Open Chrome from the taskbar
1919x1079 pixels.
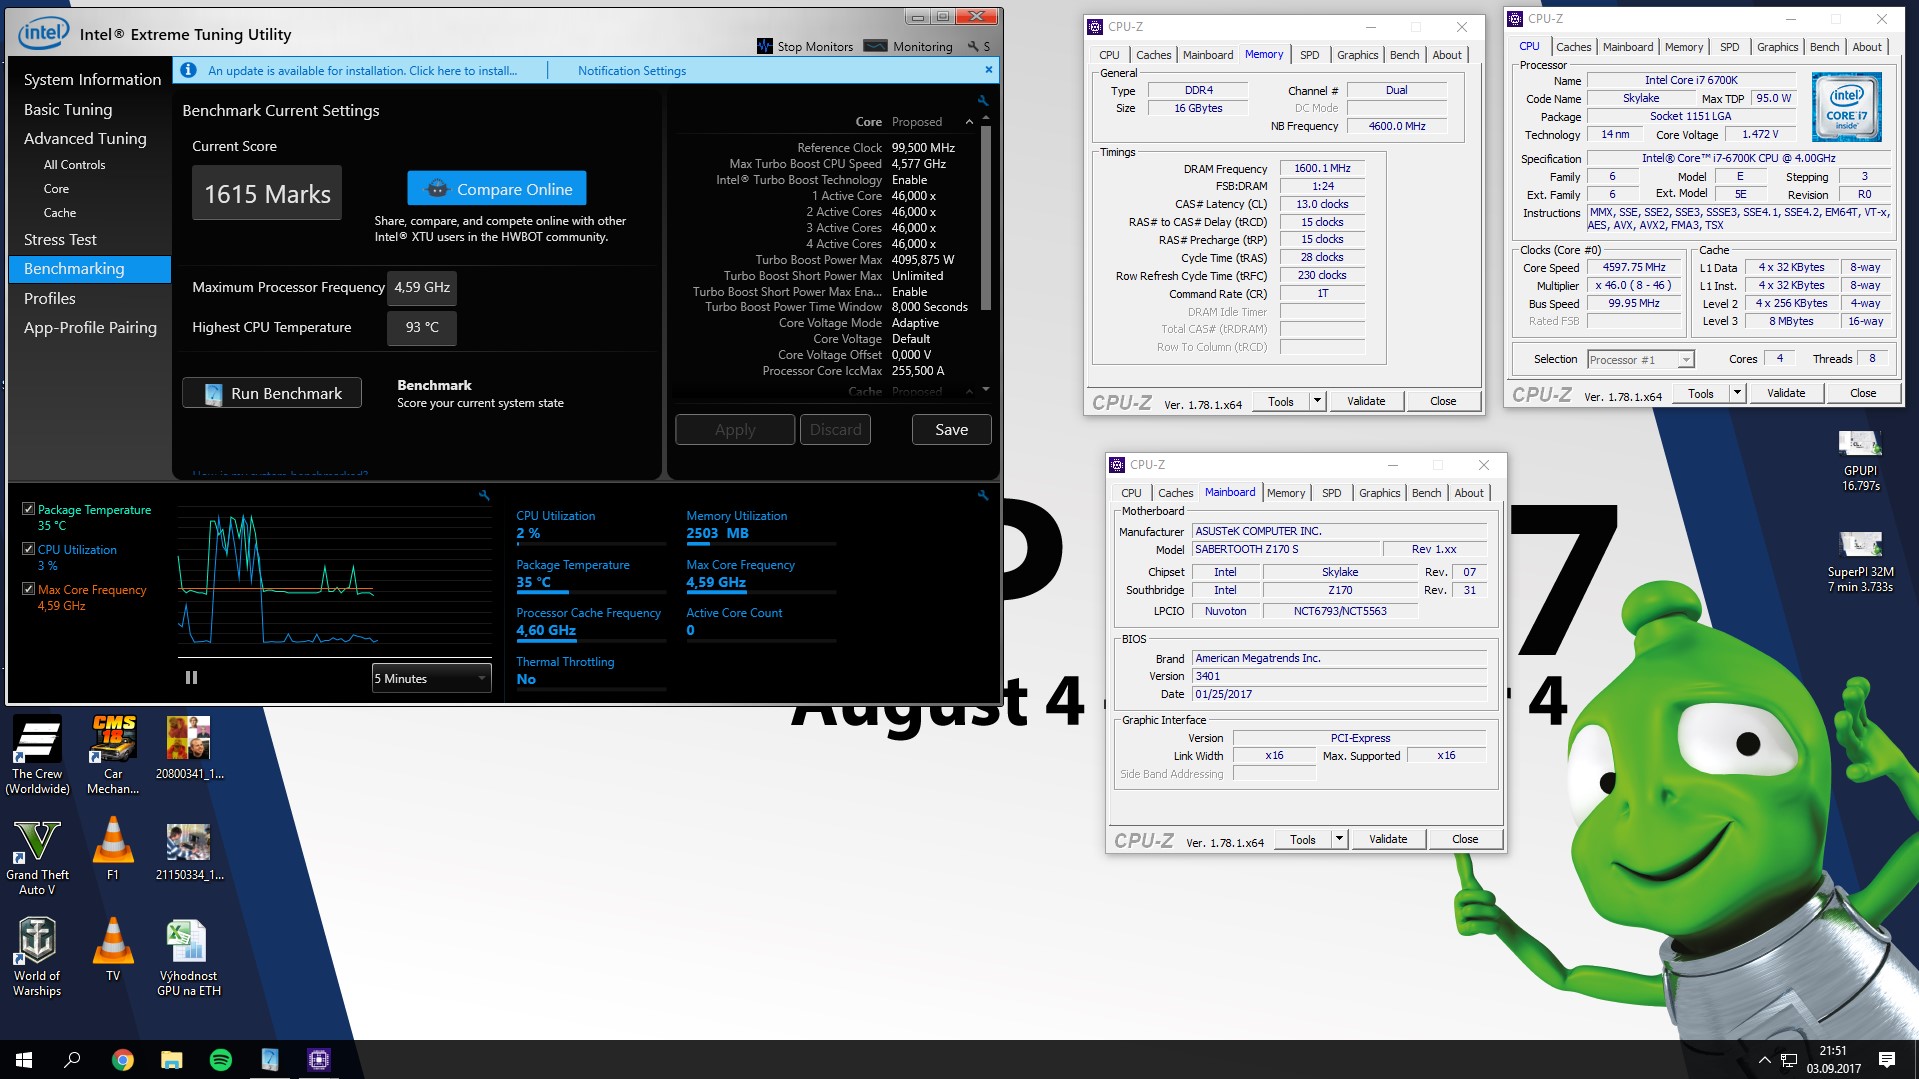click(122, 1060)
